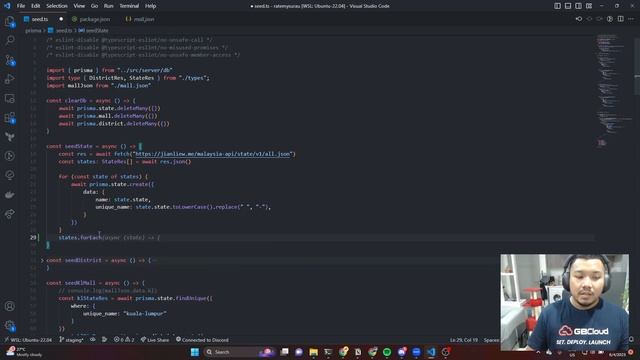Open the prisma breadcrumb segment
Image resolution: width=640 pixels, height=360 pixels.
click(x=33, y=30)
